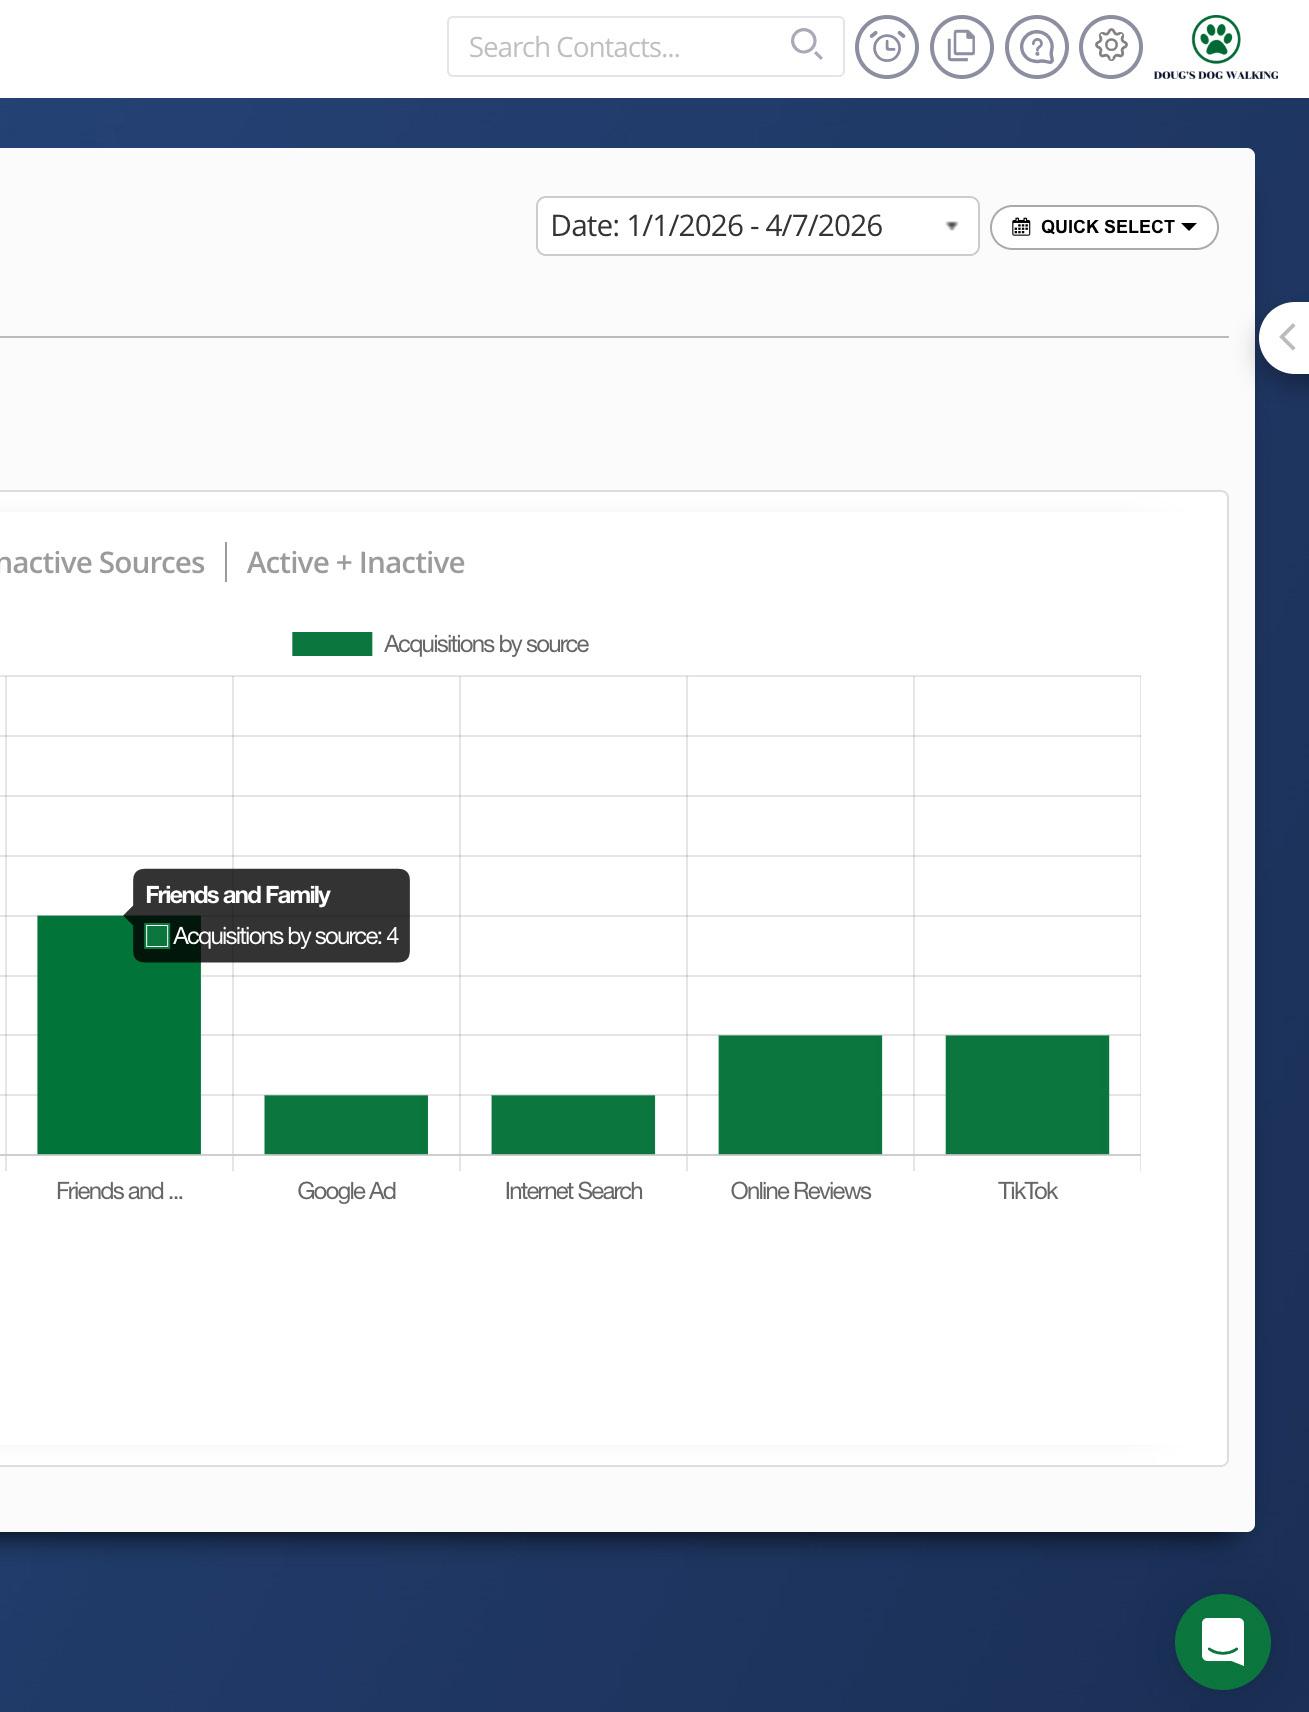This screenshot has height=1712, width=1309.
Task: Click the calendar icon in Quick Select
Action: (1021, 227)
